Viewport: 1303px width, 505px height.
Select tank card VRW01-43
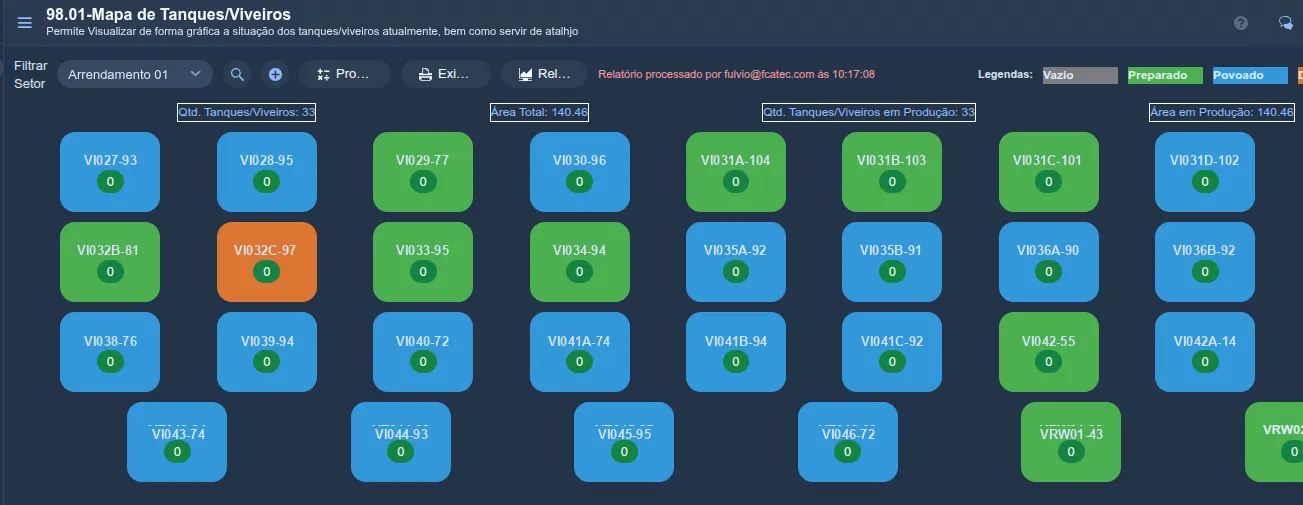pyautogui.click(x=1071, y=442)
